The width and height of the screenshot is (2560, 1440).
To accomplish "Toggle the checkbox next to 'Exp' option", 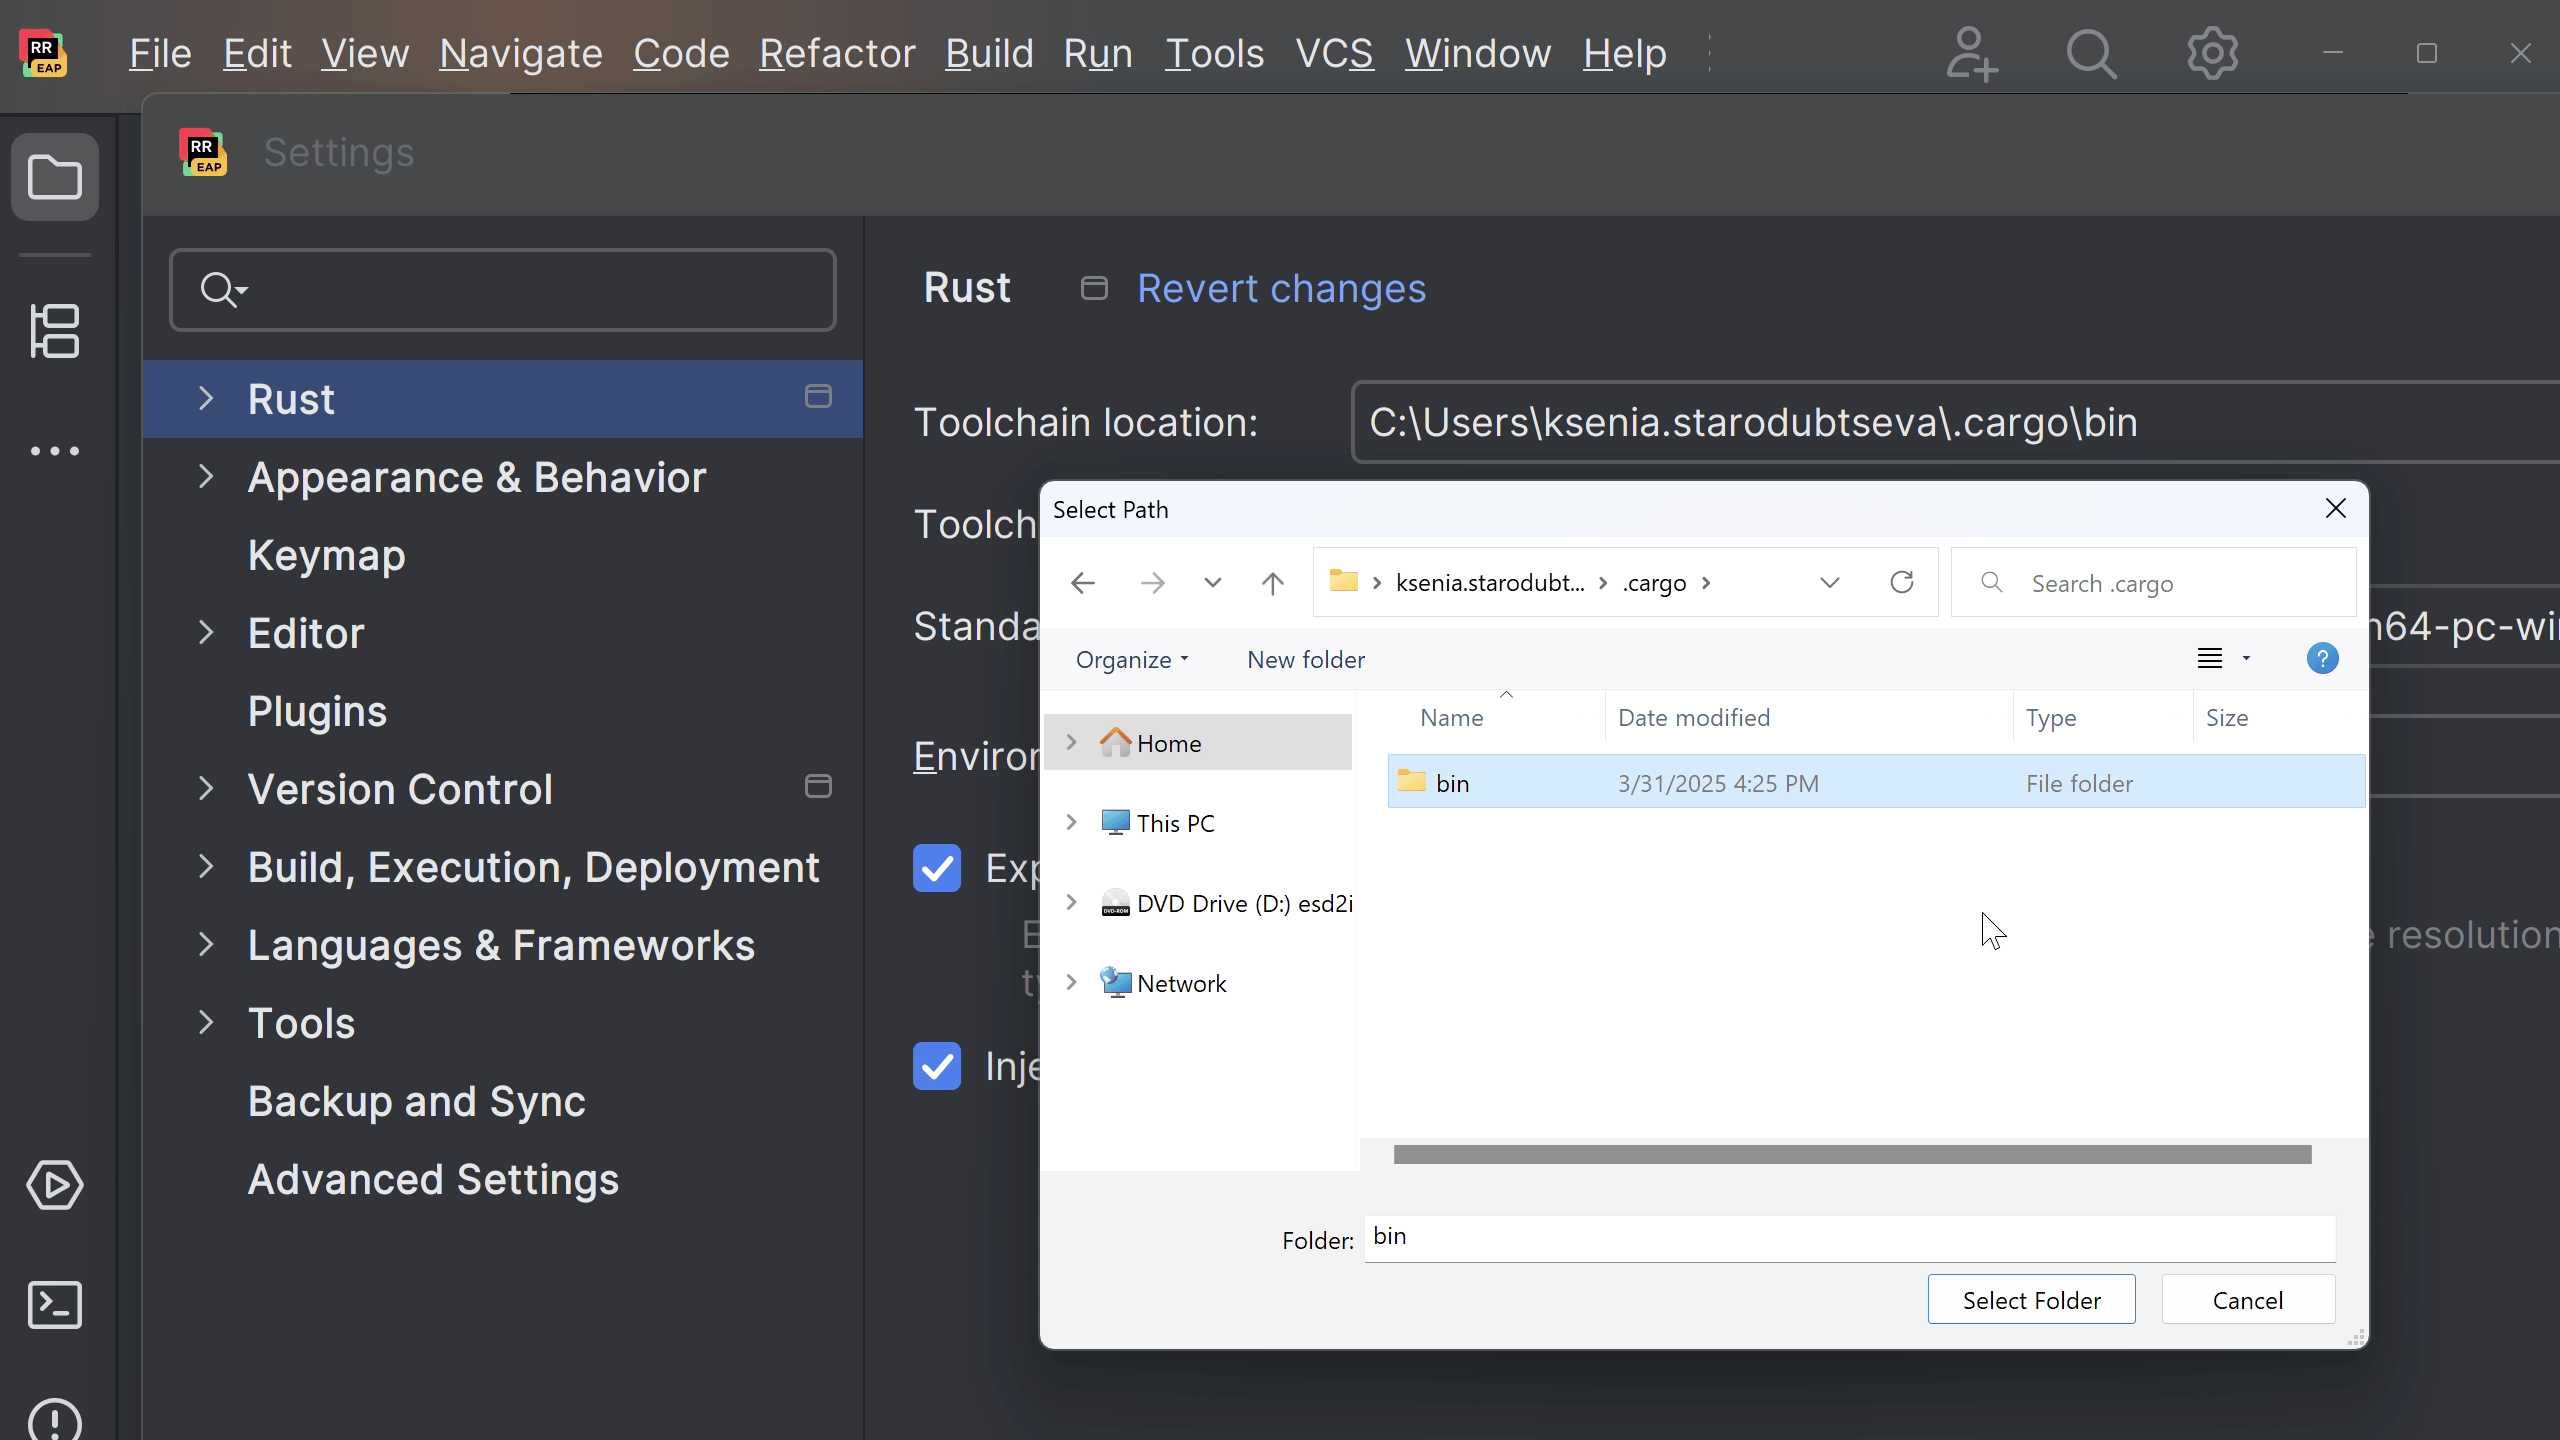I will click(937, 868).
